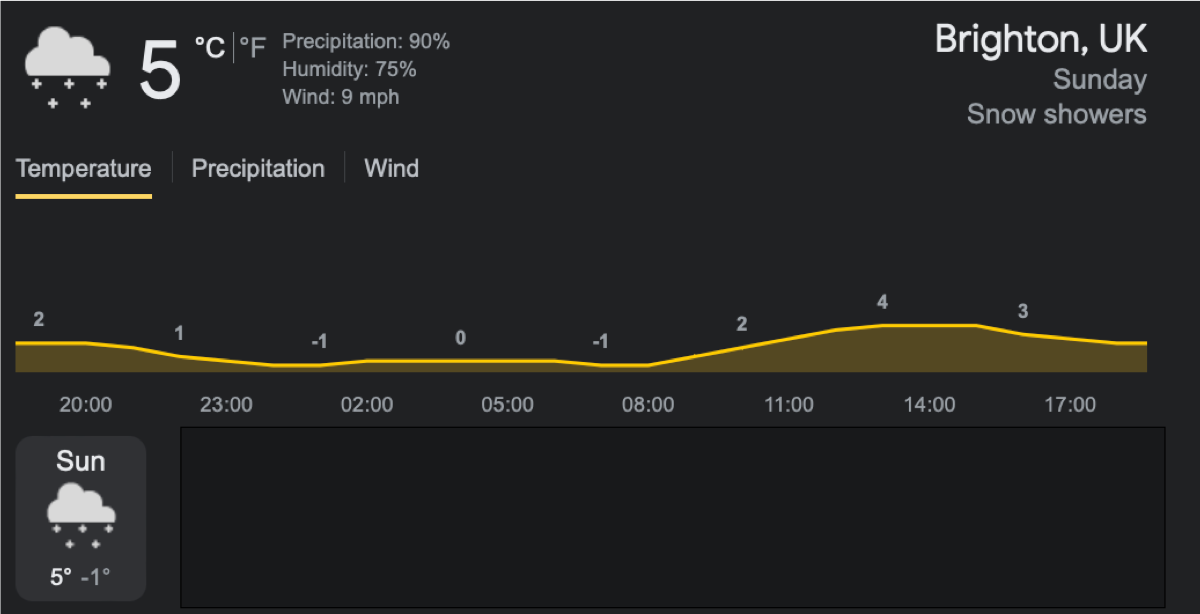Click the 08:00 time marker

tap(648, 405)
